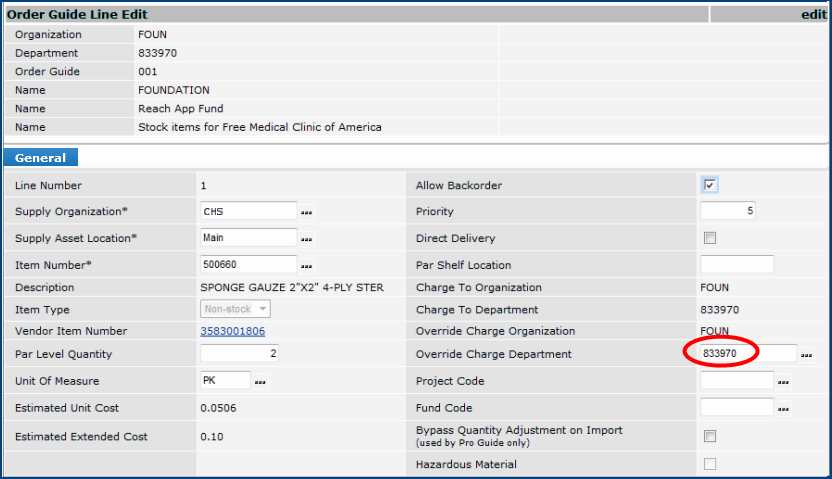Click into the Priority input field
832x479 pixels.
[728, 211]
